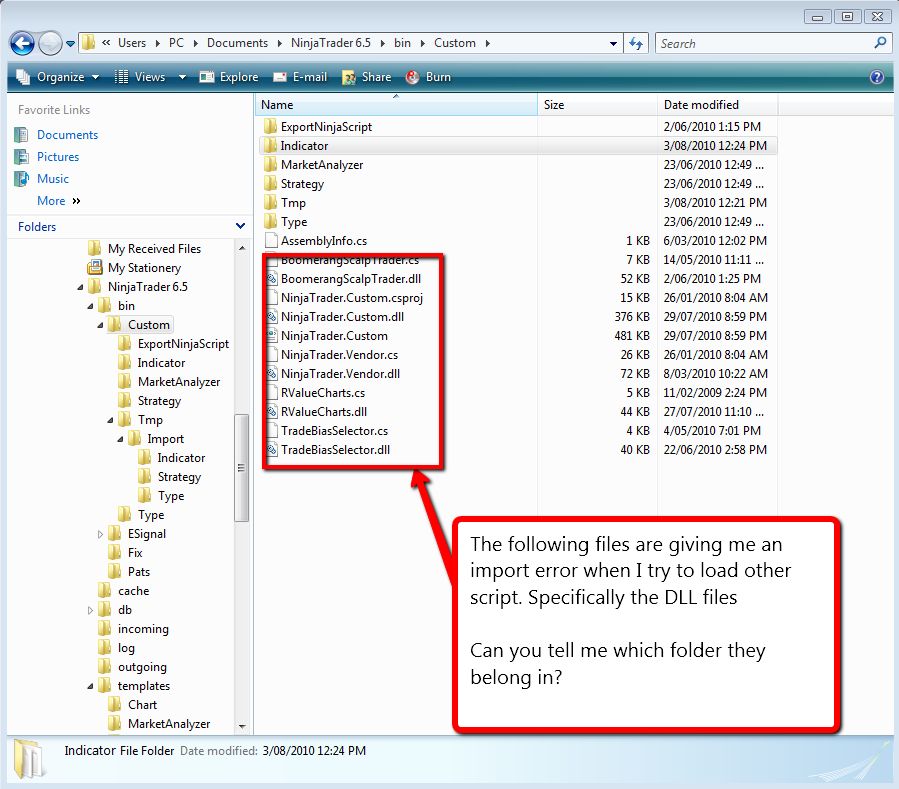Viewport: 899px width, 789px height.
Task: Click the NinjaTrader.Custom.dll file icon
Action: (x=272, y=317)
